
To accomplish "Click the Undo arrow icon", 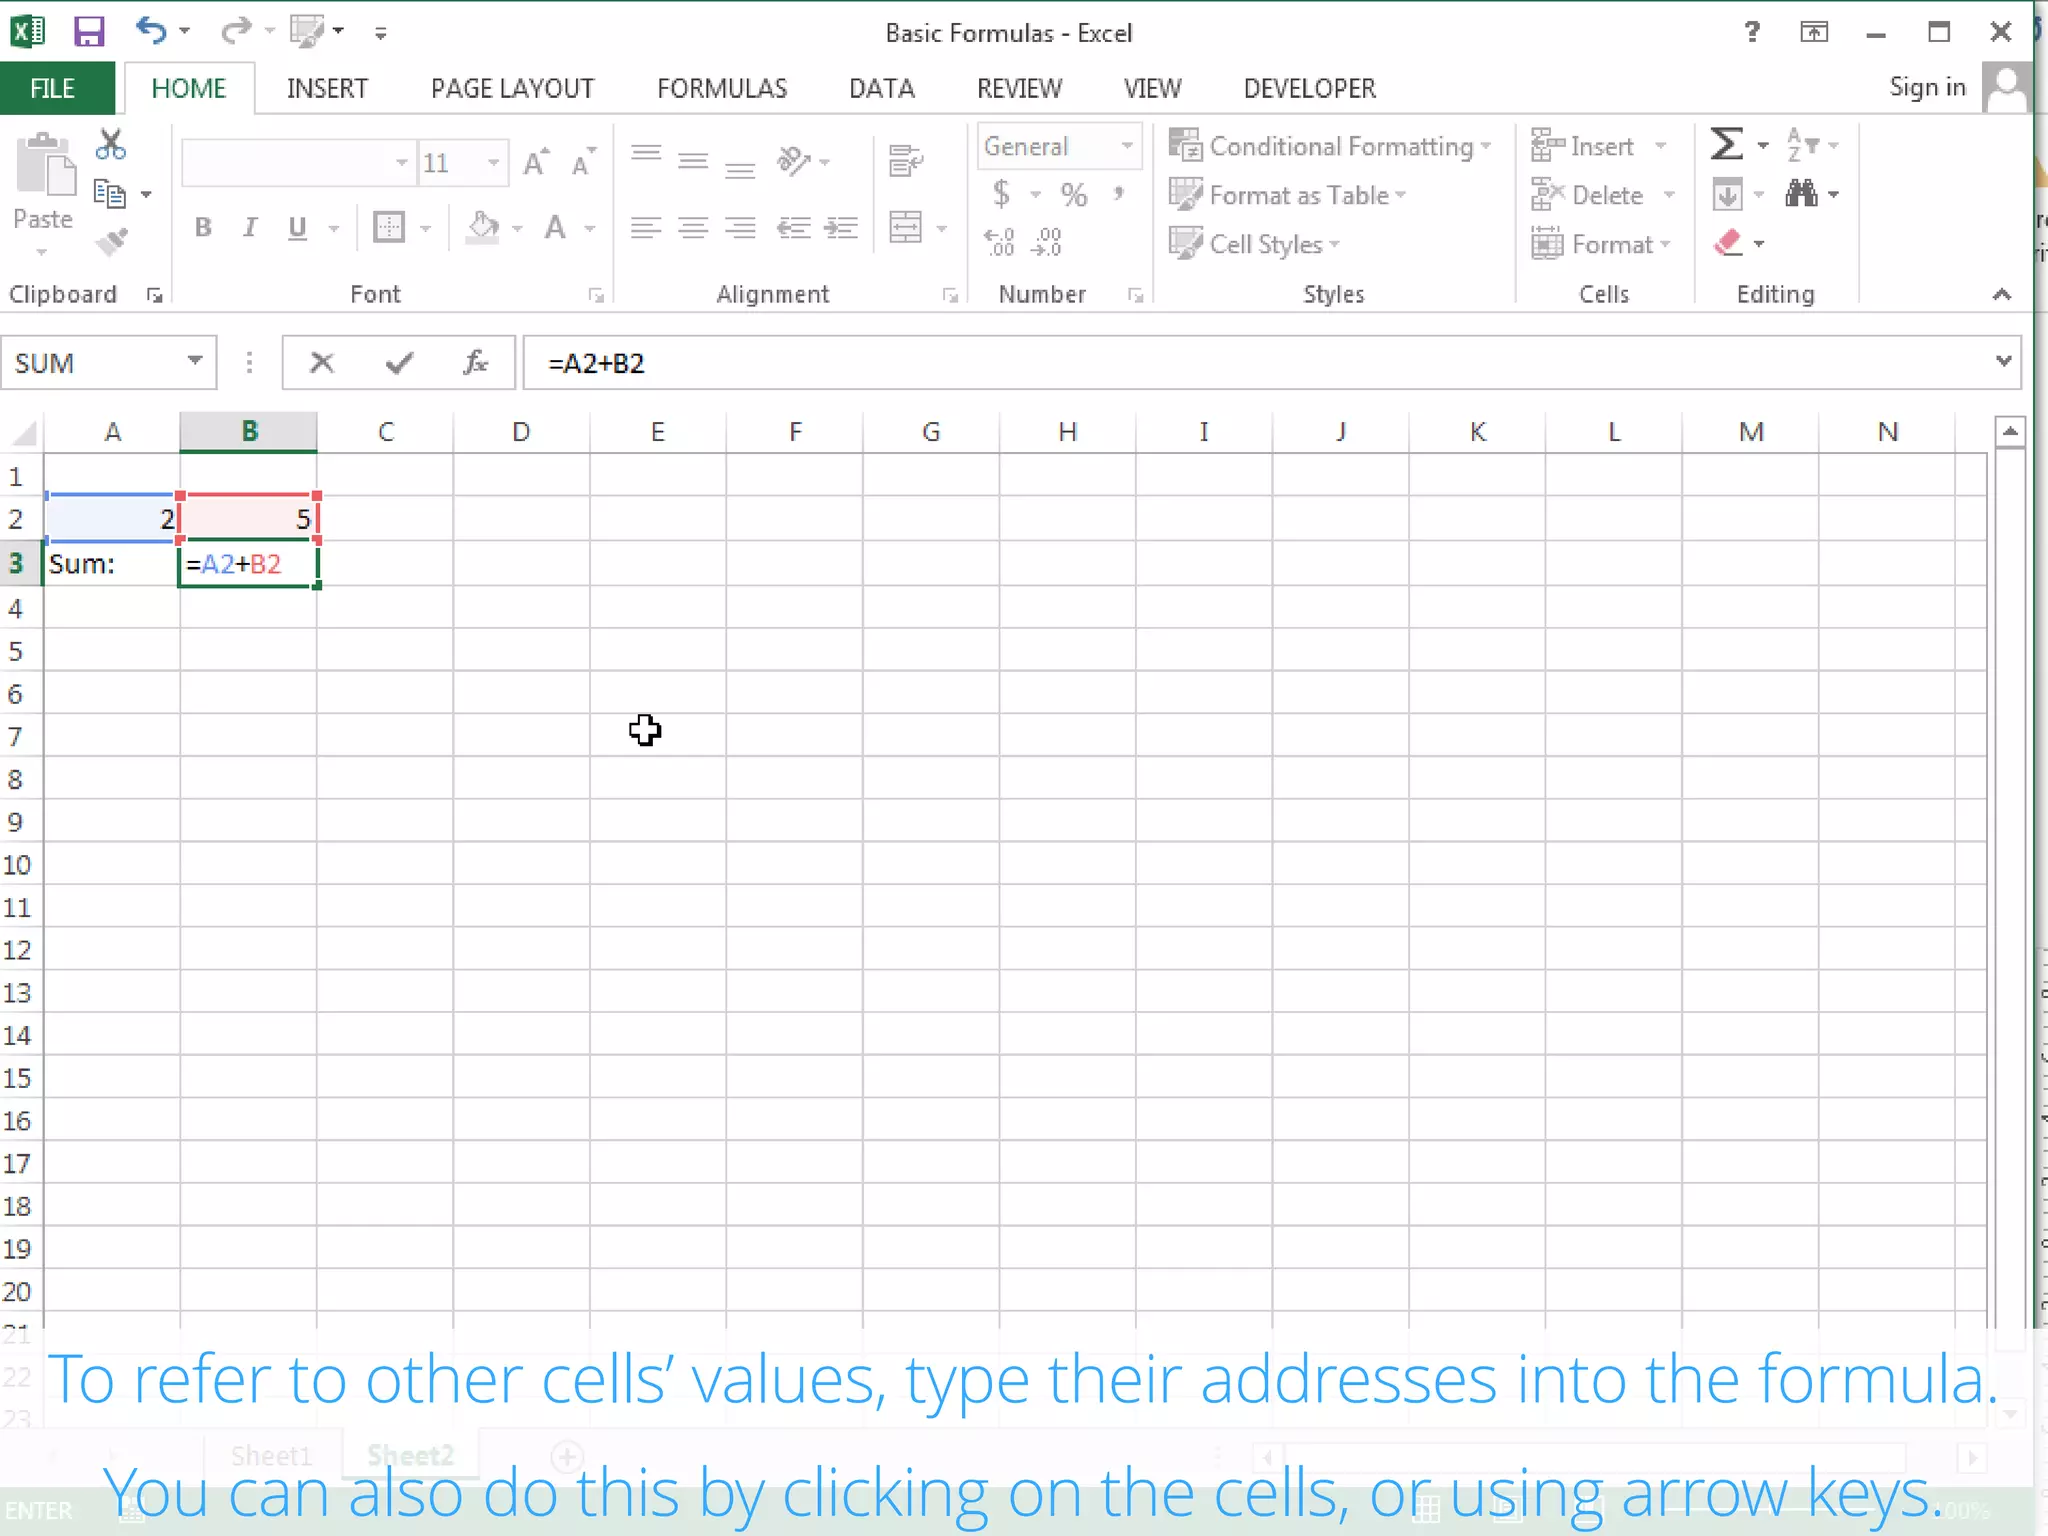I will [151, 31].
